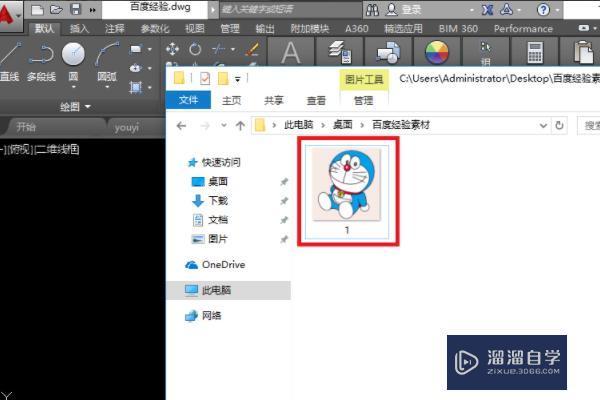Open the BIM 360 ribbon tab
This screenshot has width=600, height=400.
pyautogui.click(x=458, y=29)
